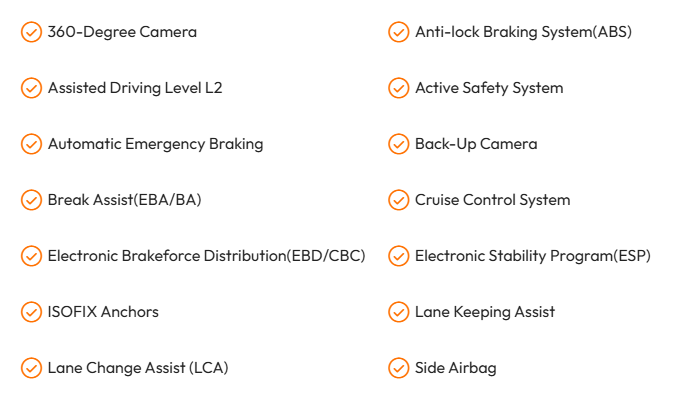Click the check circle next to ISOFIX Anchors
The image size is (686, 412).
tap(32, 312)
